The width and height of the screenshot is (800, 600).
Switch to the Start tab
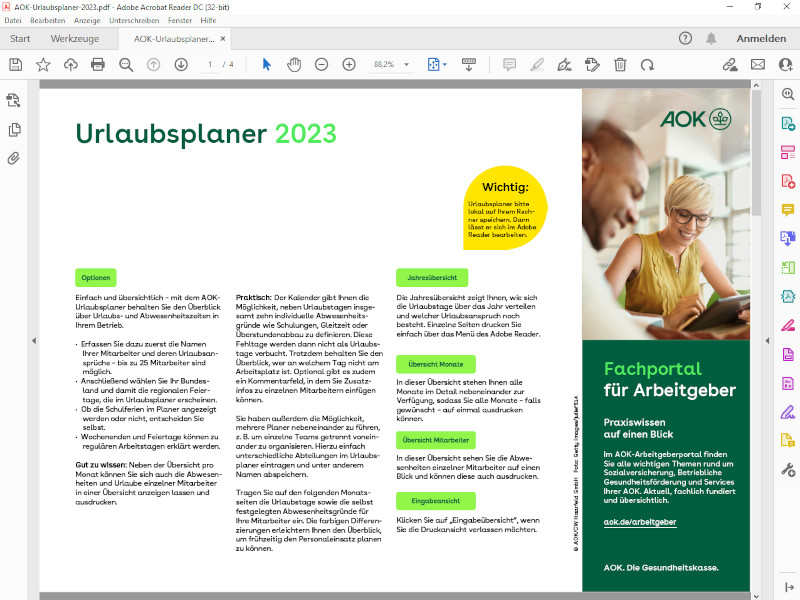pyautogui.click(x=20, y=39)
